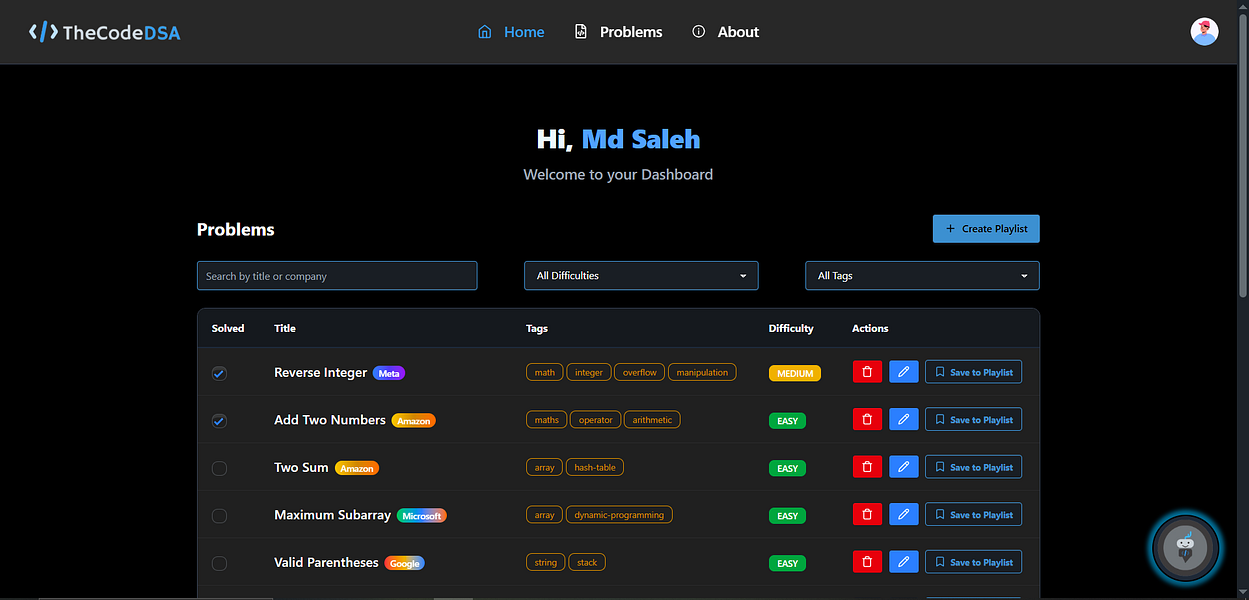The width and height of the screenshot is (1249, 600).
Task: Click the overflow tag
Action: click(x=640, y=372)
